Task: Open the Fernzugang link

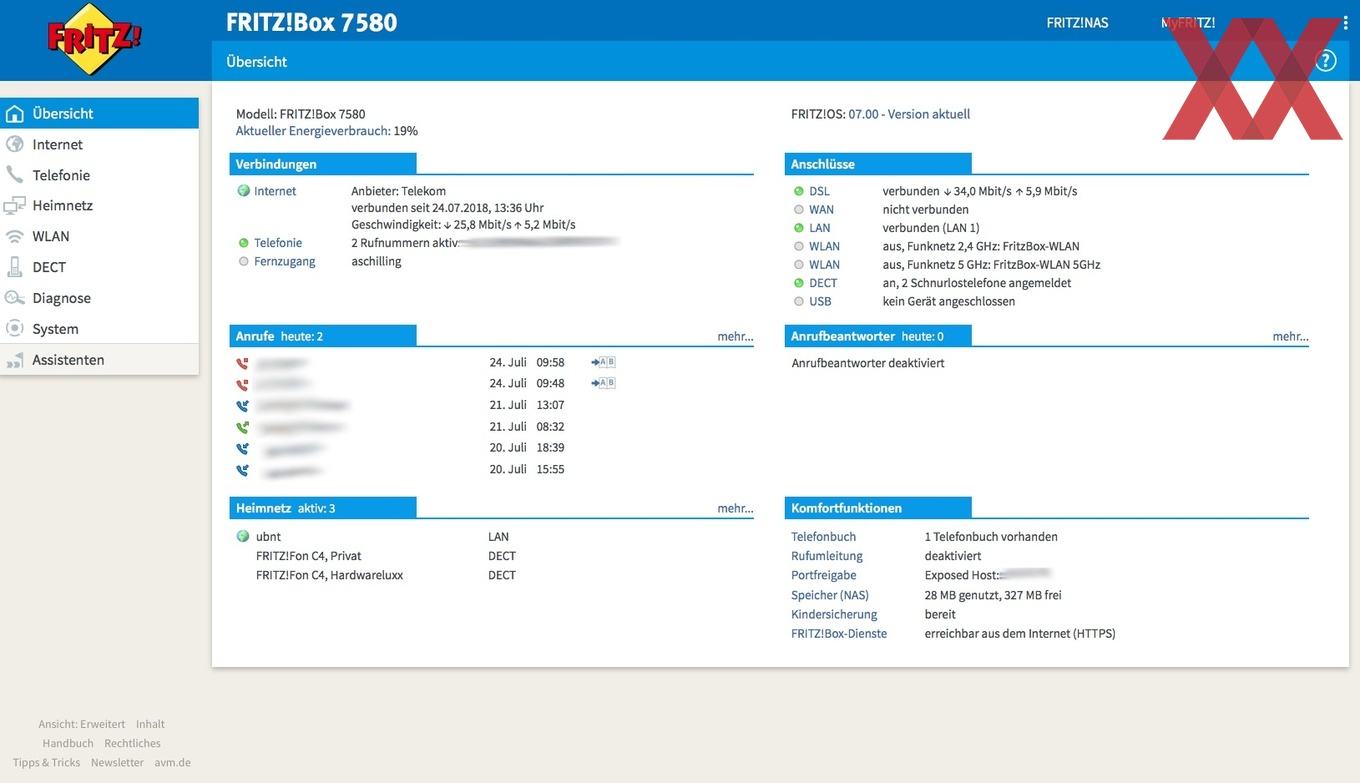Action: (x=284, y=261)
